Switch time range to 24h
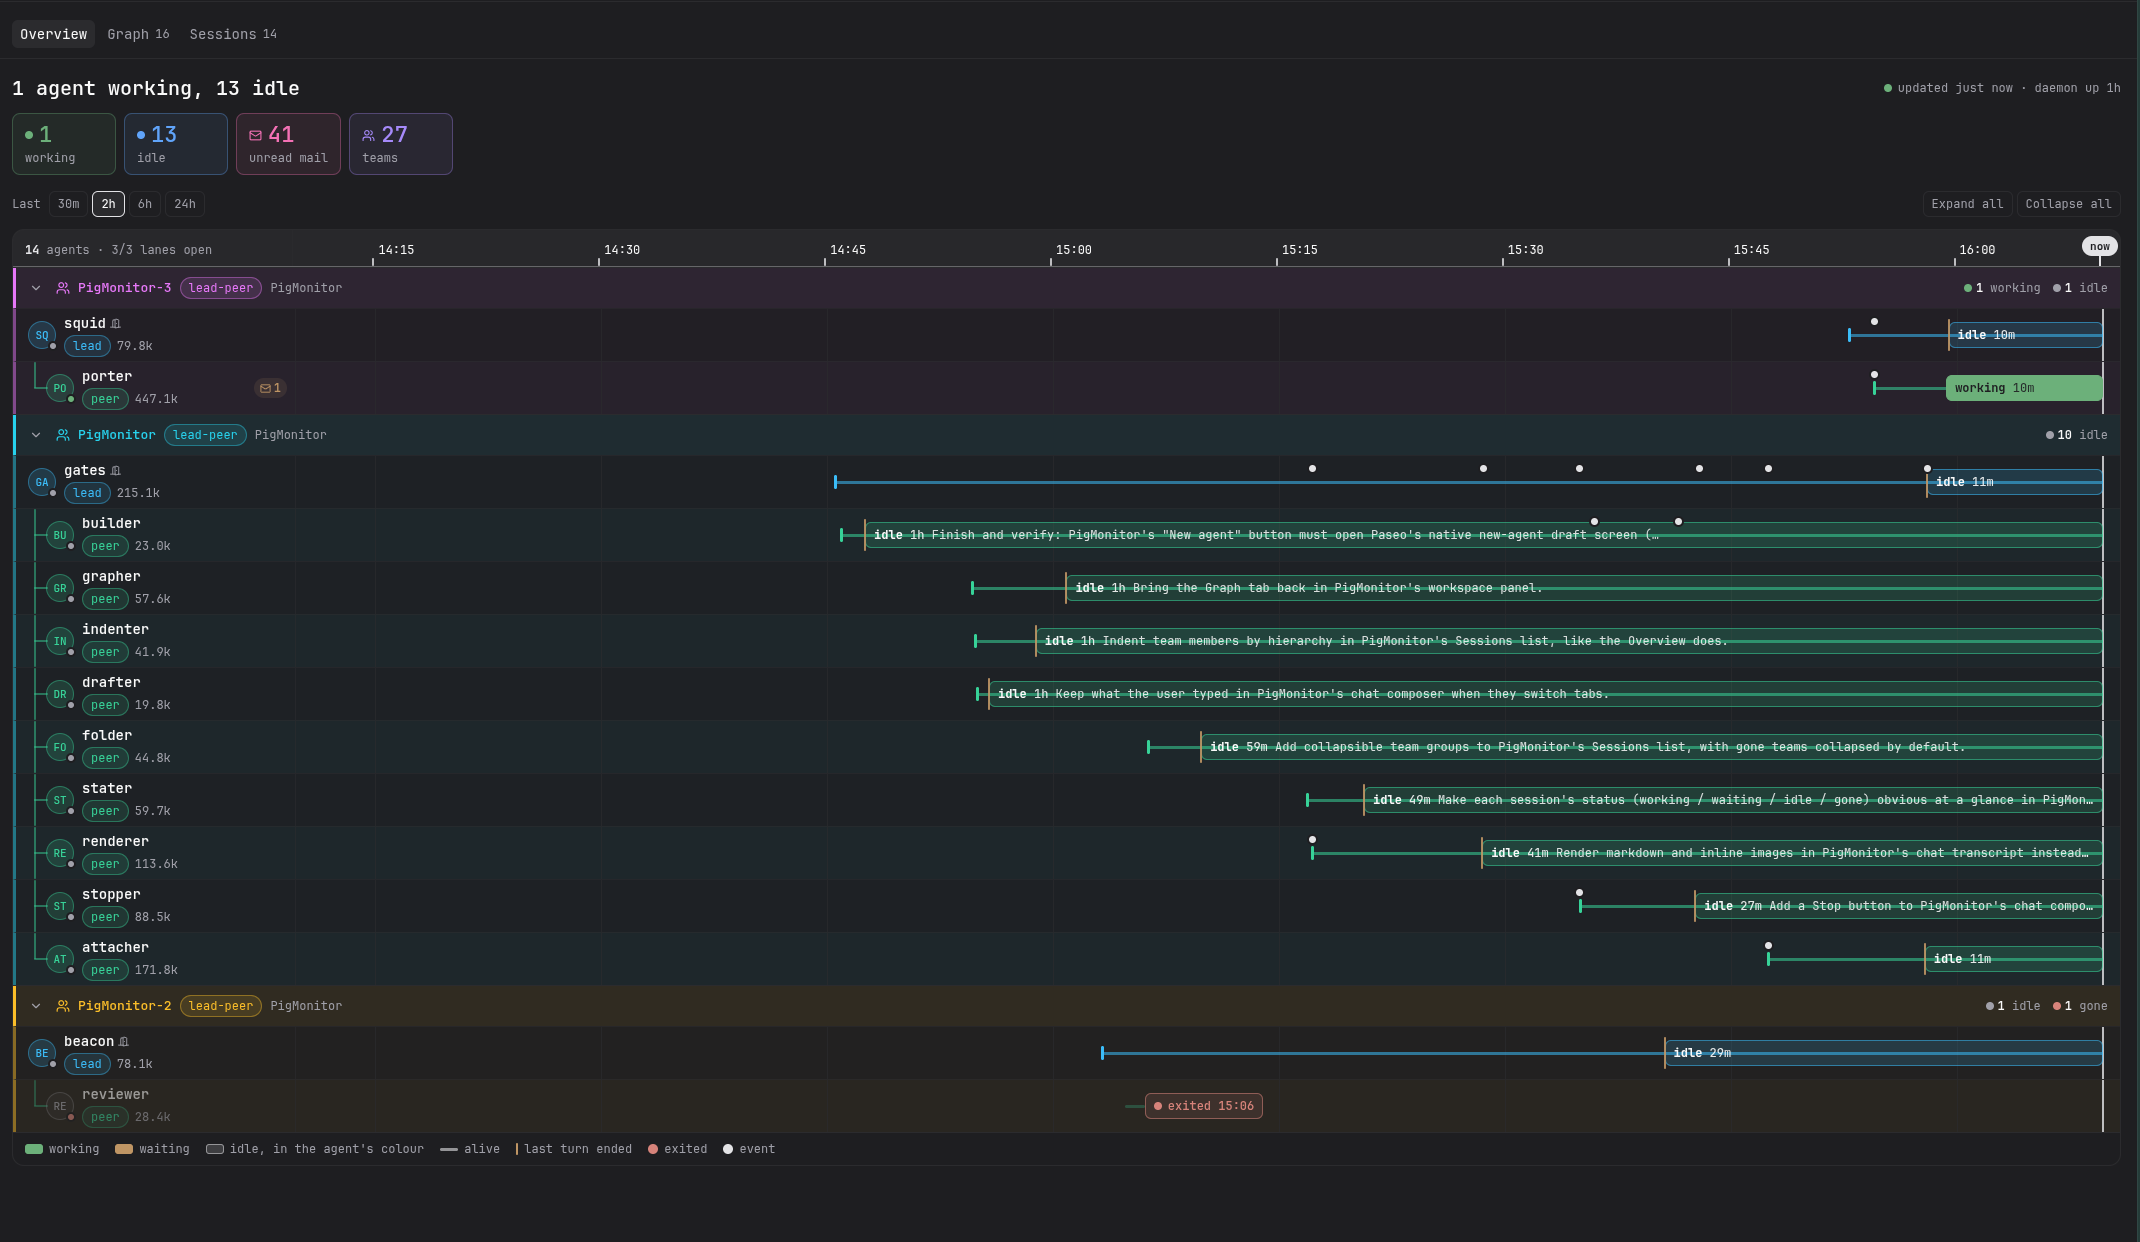Image resolution: width=2140 pixels, height=1242 pixels. [x=185, y=204]
